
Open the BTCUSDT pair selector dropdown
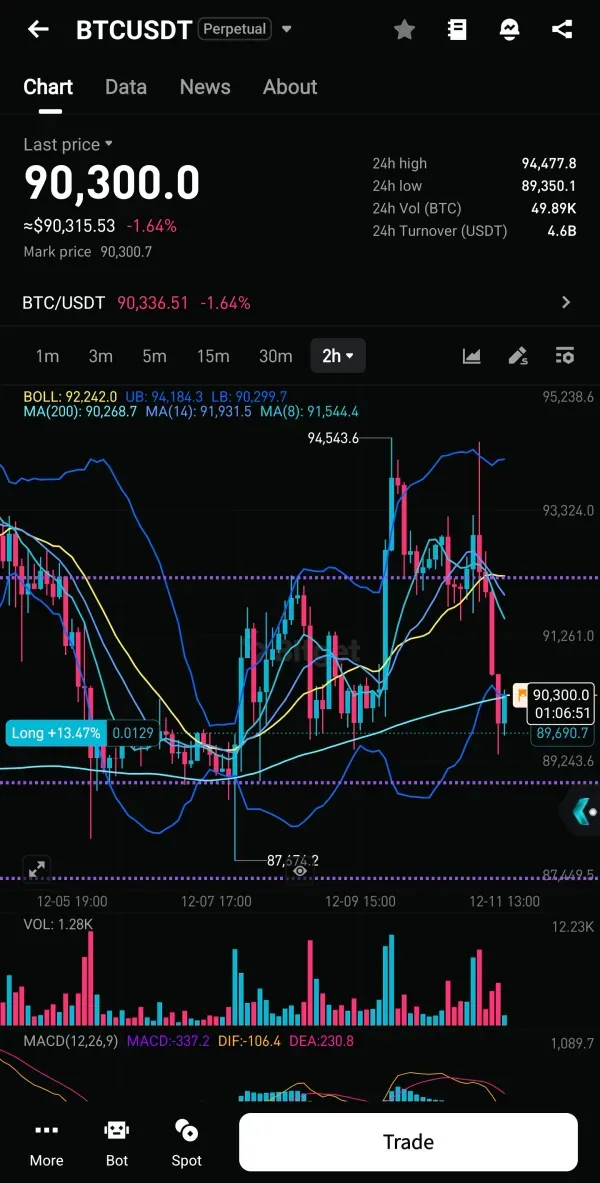coord(287,29)
